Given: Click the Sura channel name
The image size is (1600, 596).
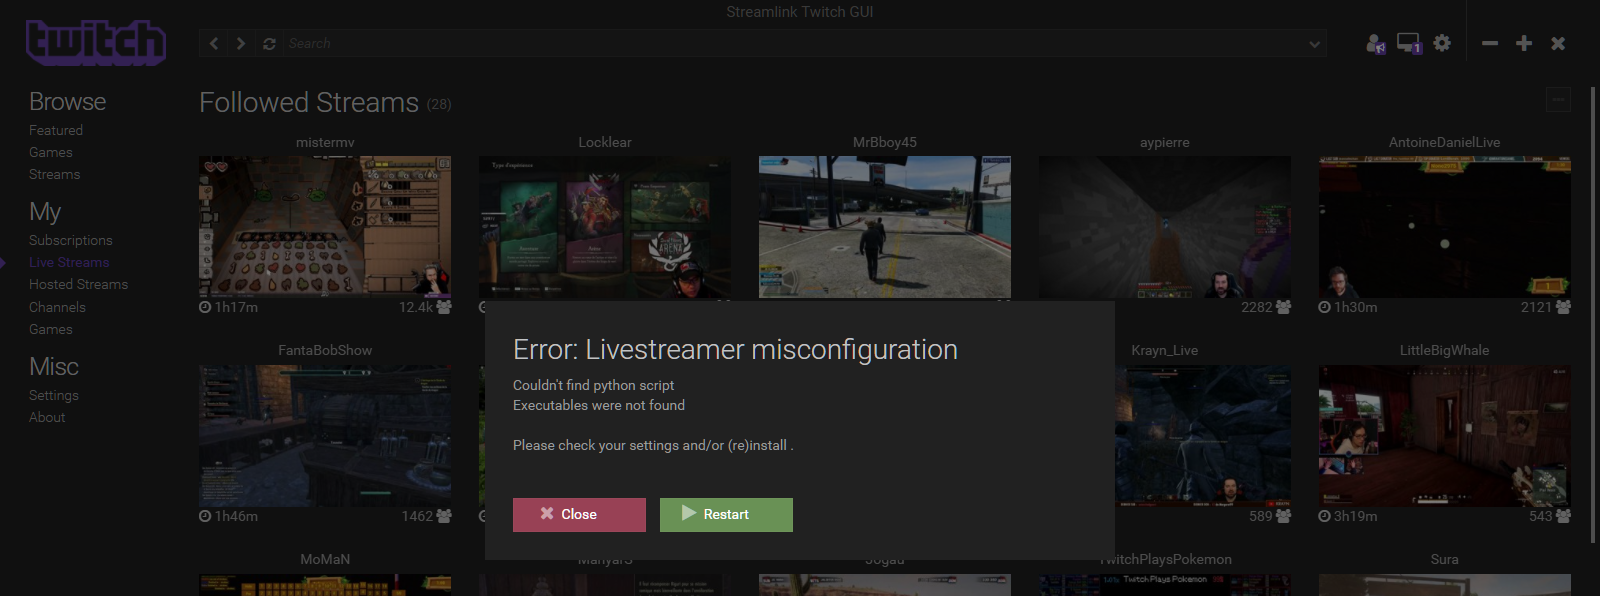Looking at the screenshot, I should coord(1445,559).
